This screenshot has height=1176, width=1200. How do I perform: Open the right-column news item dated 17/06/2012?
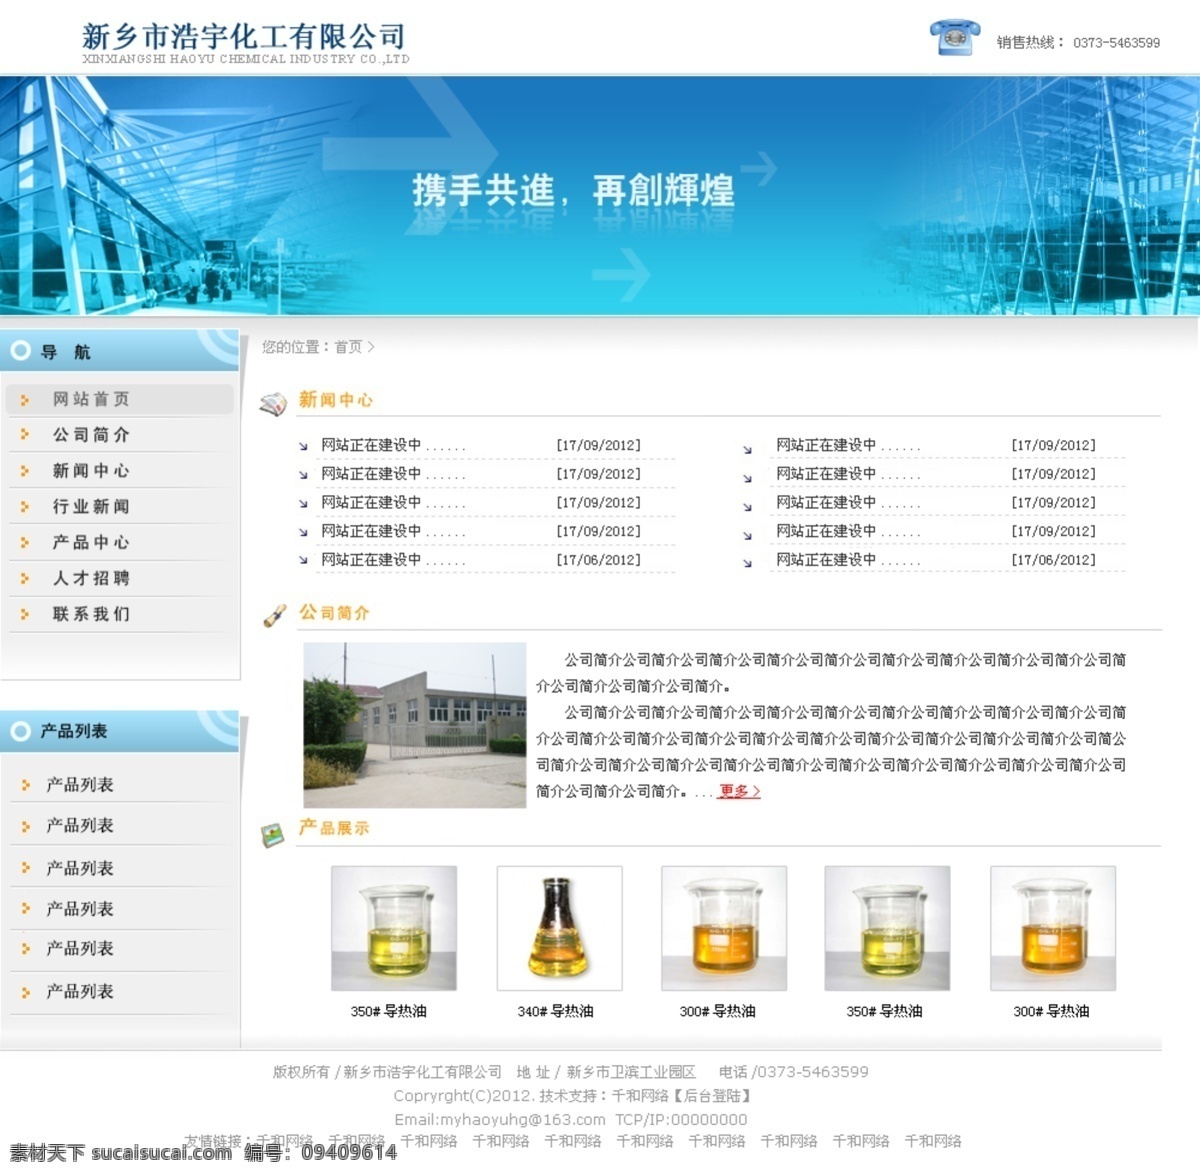pyautogui.click(x=848, y=560)
